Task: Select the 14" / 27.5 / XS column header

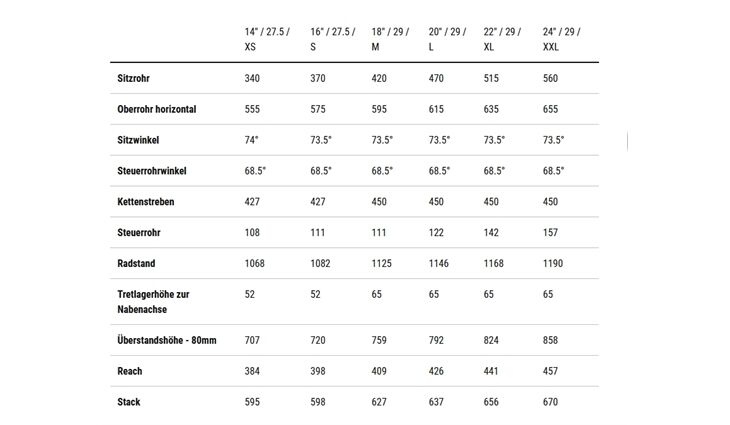Action: click(x=267, y=39)
